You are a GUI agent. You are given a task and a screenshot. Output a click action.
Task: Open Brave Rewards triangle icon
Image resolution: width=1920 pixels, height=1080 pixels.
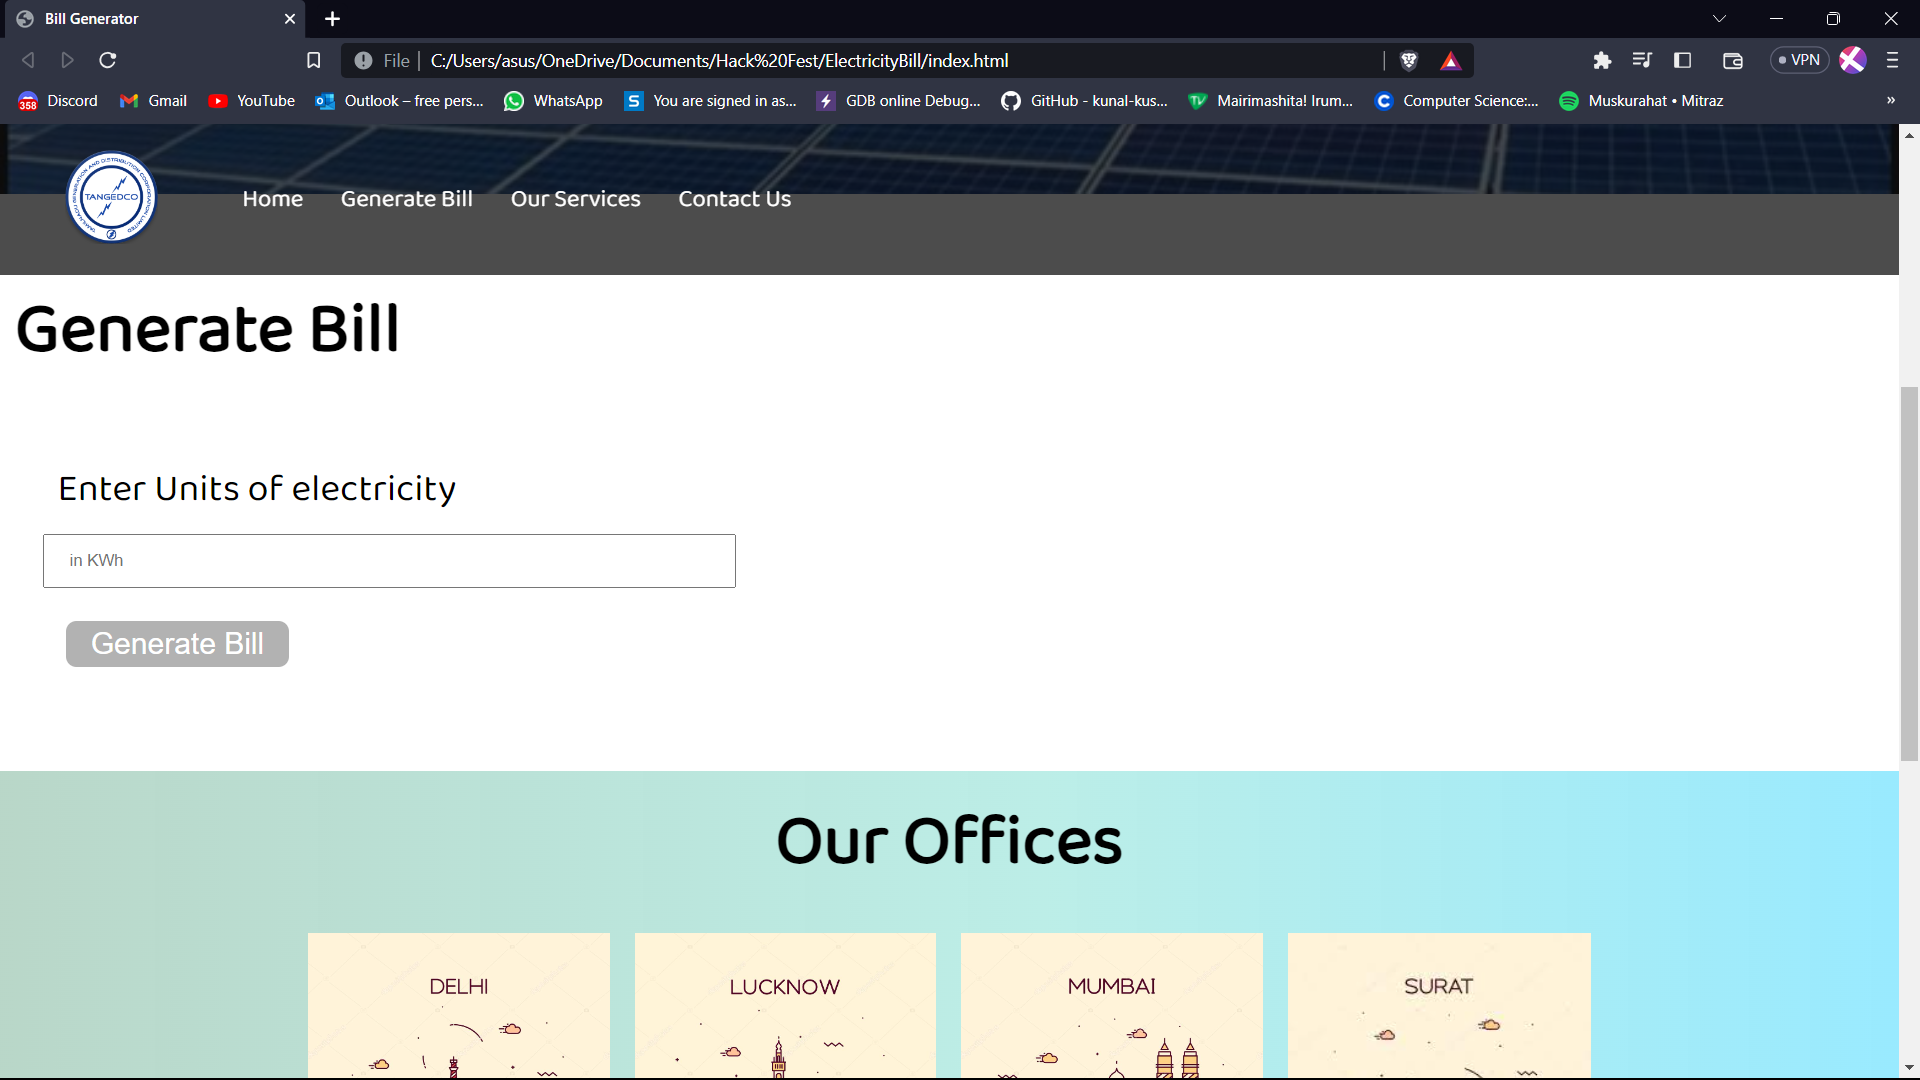(x=1451, y=61)
